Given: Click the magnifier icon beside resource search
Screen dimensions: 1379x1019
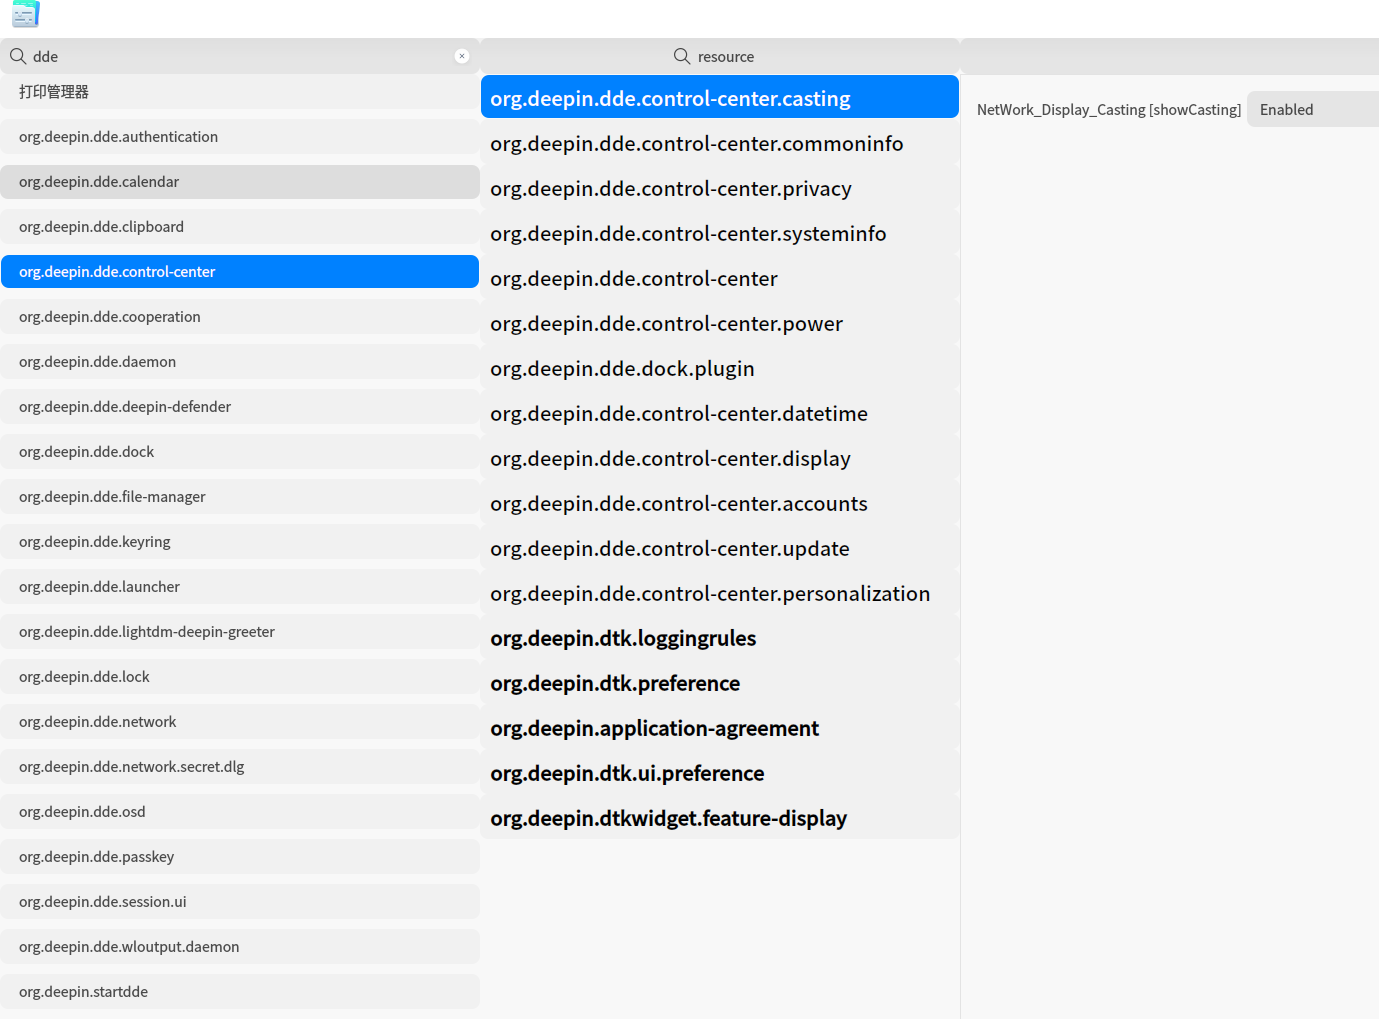Looking at the screenshot, I should coord(682,56).
